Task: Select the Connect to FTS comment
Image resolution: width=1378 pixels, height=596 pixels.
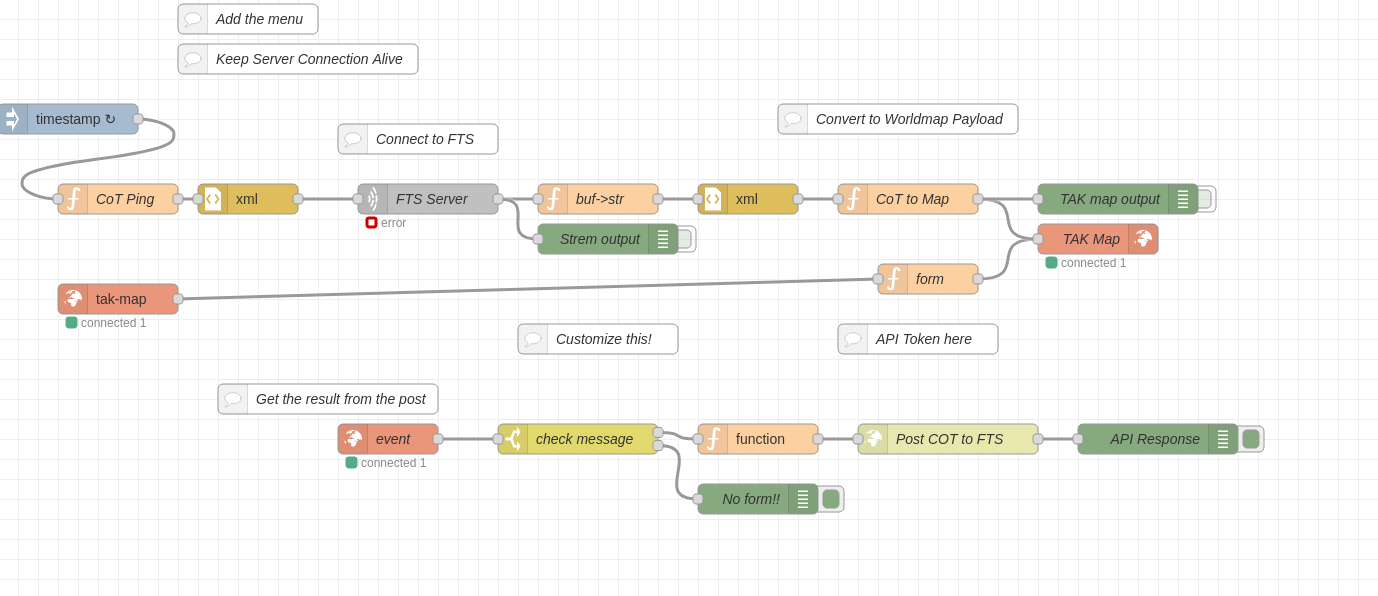Action: (418, 139)
